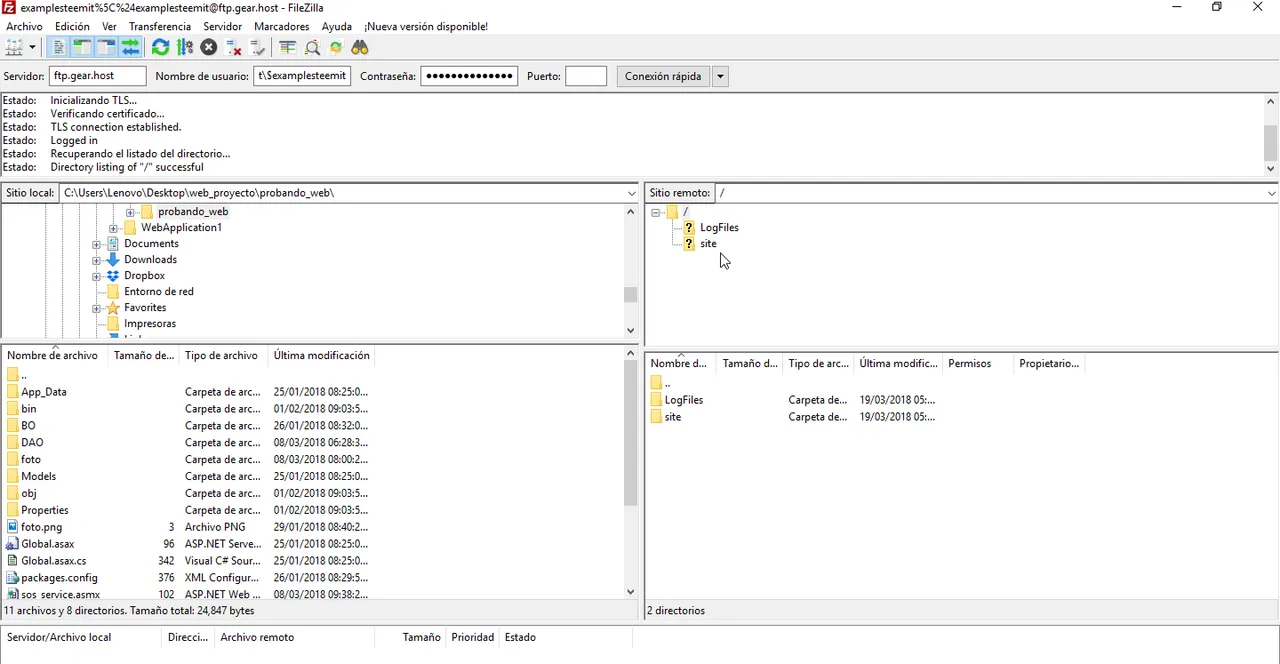Select the Global.asax file icon
This screenshot has width=1280, height=664.
13,544
